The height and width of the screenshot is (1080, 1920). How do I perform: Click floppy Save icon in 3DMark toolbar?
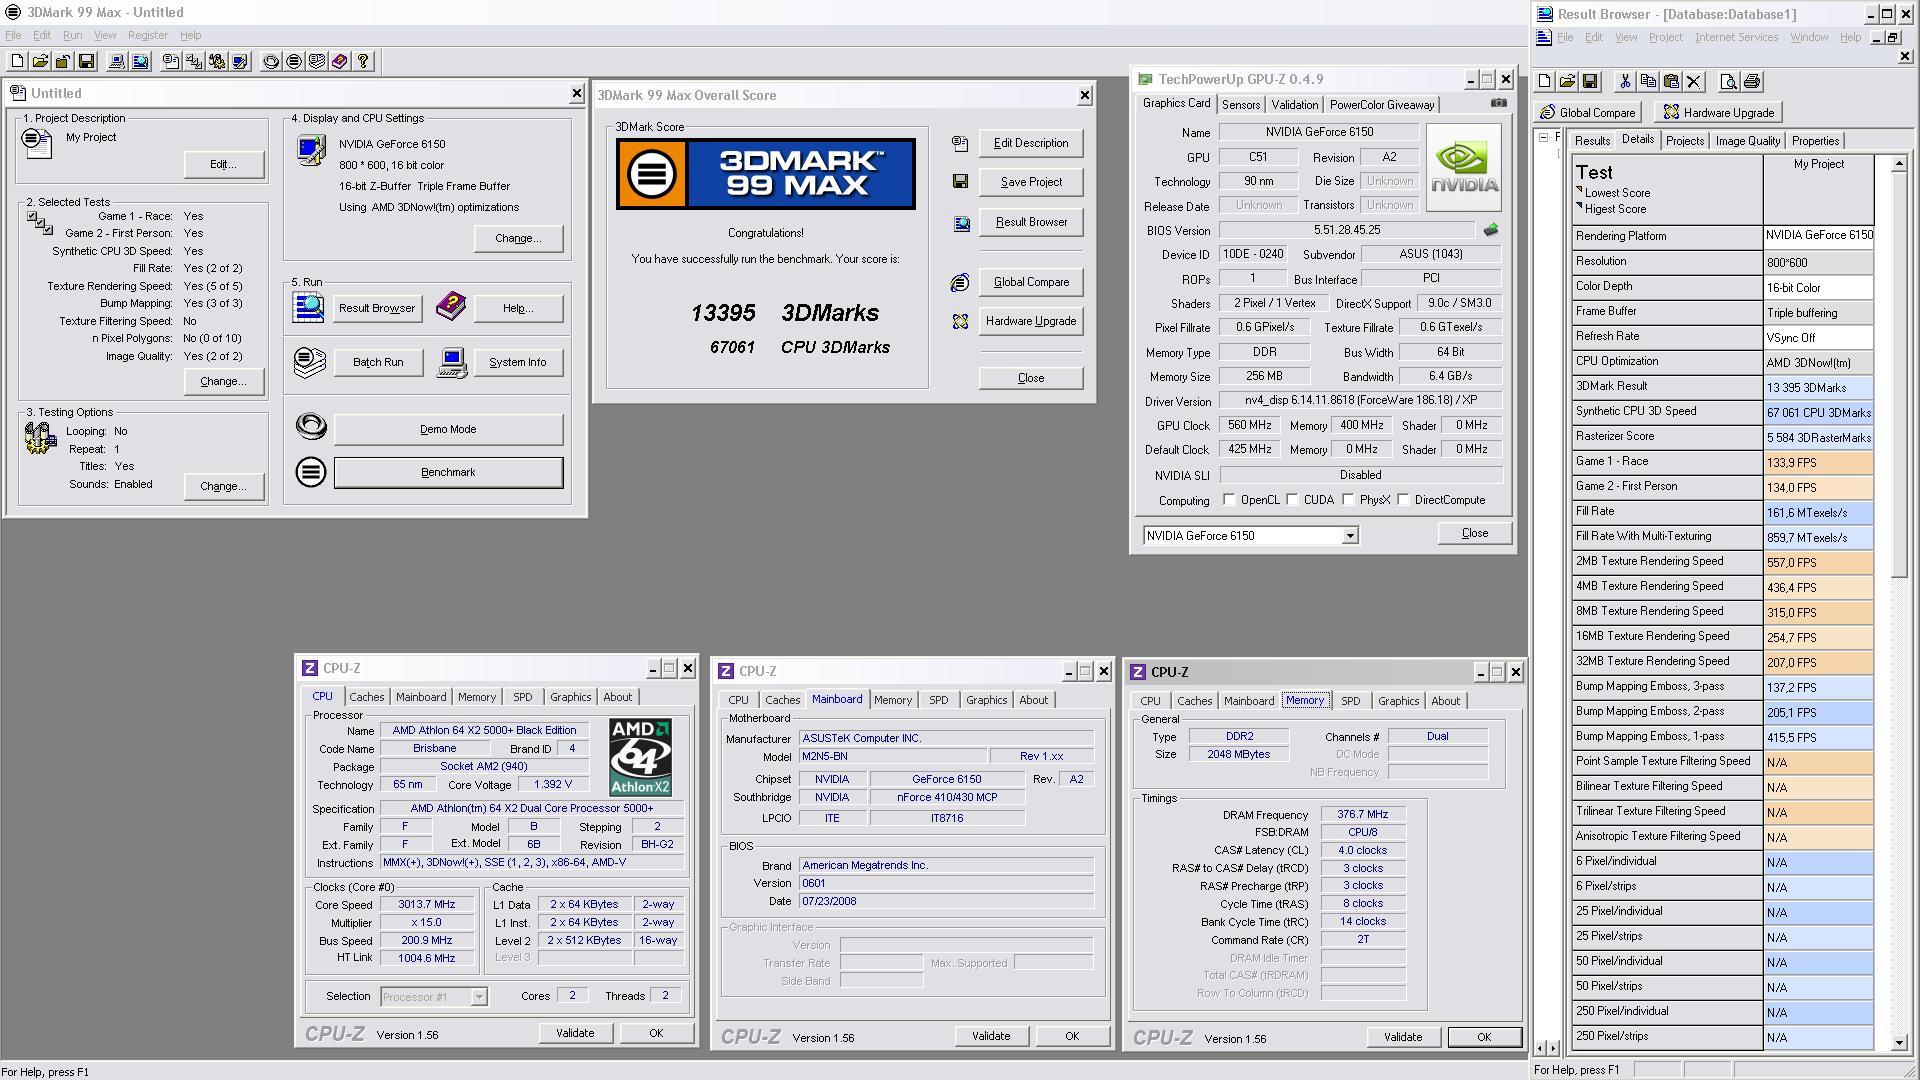86,61
